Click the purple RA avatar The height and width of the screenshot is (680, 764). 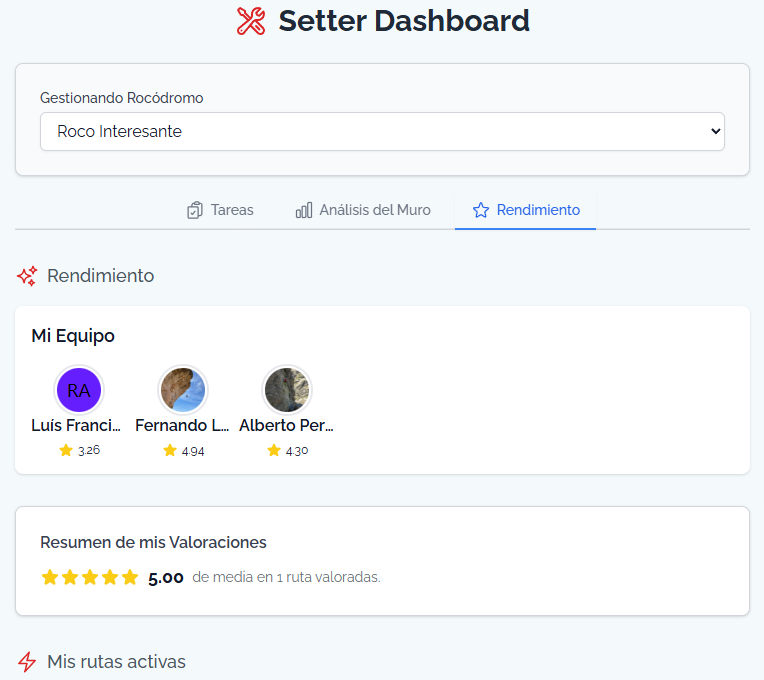coord(79,390)
